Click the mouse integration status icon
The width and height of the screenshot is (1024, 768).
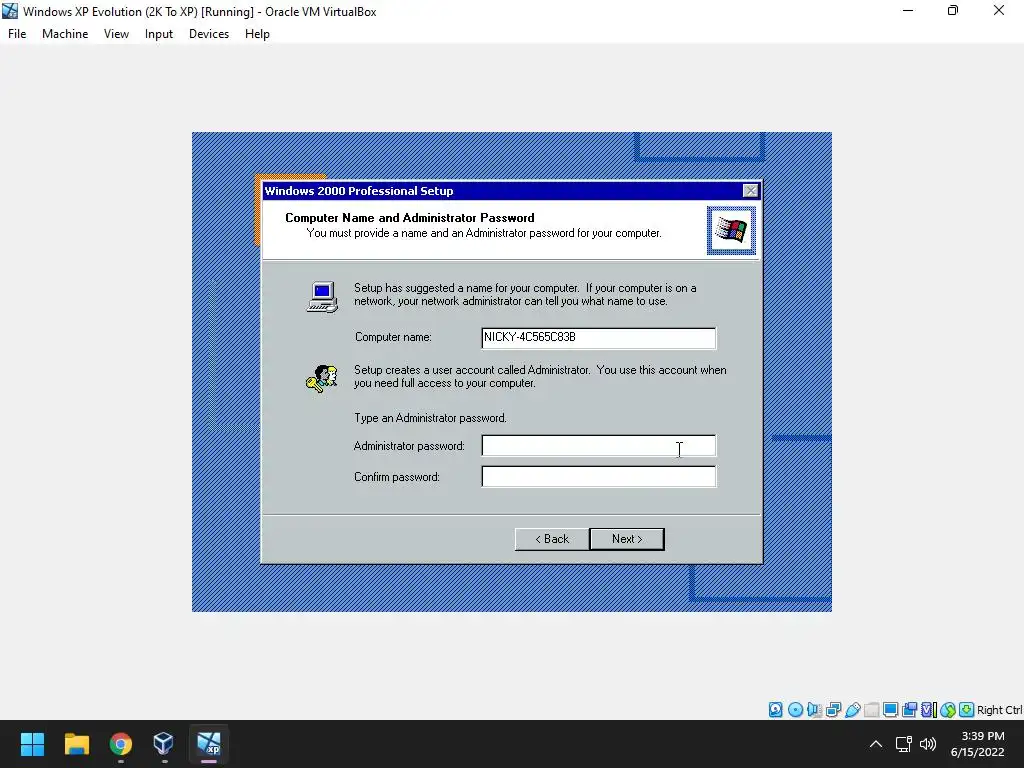pos(948,710)
